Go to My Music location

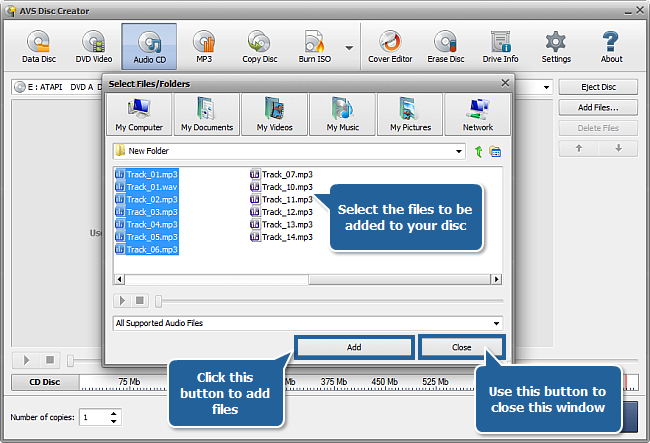coord(342,115)
